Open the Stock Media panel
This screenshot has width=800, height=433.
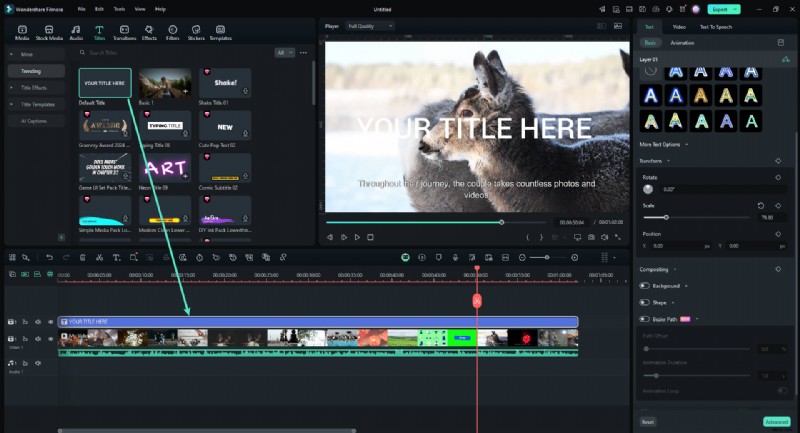[x=47, y=33]
